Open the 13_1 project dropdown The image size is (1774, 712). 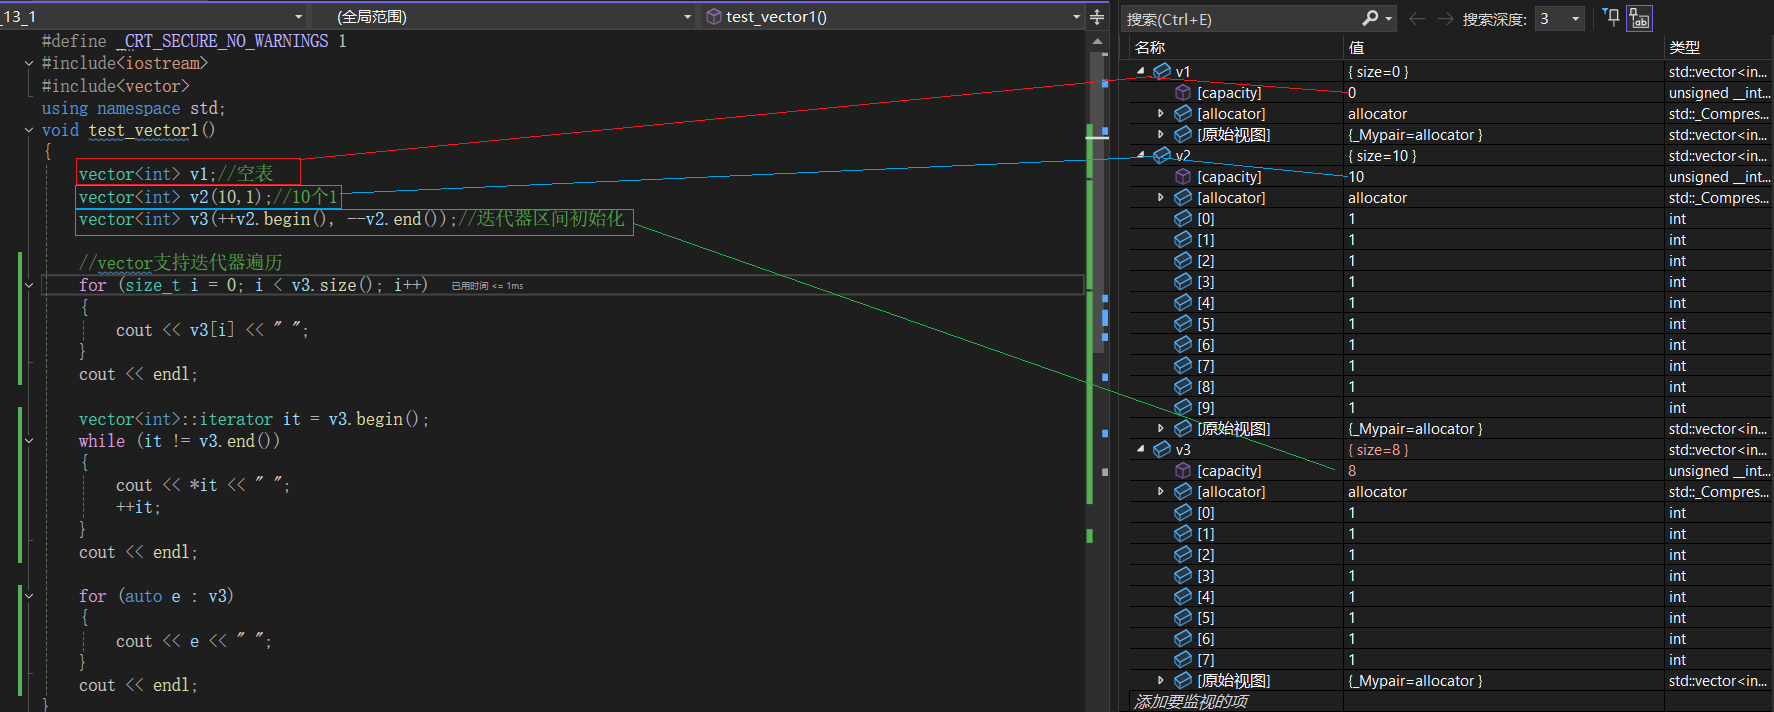point(152,17)
